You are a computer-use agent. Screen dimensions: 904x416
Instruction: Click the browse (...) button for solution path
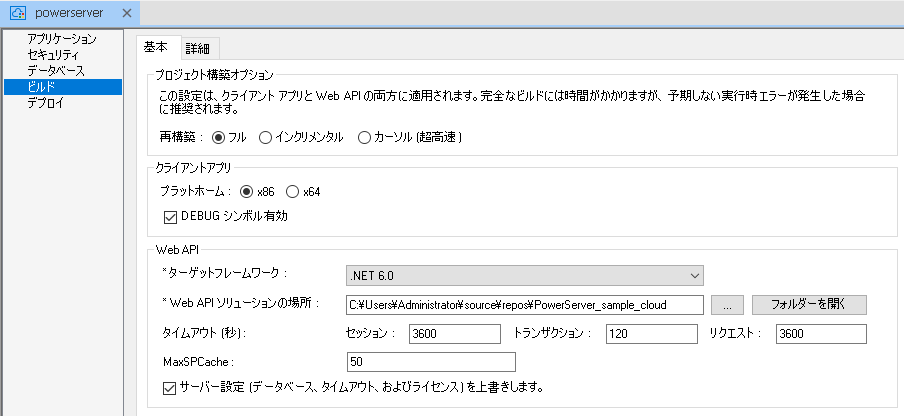click(726, 304)
